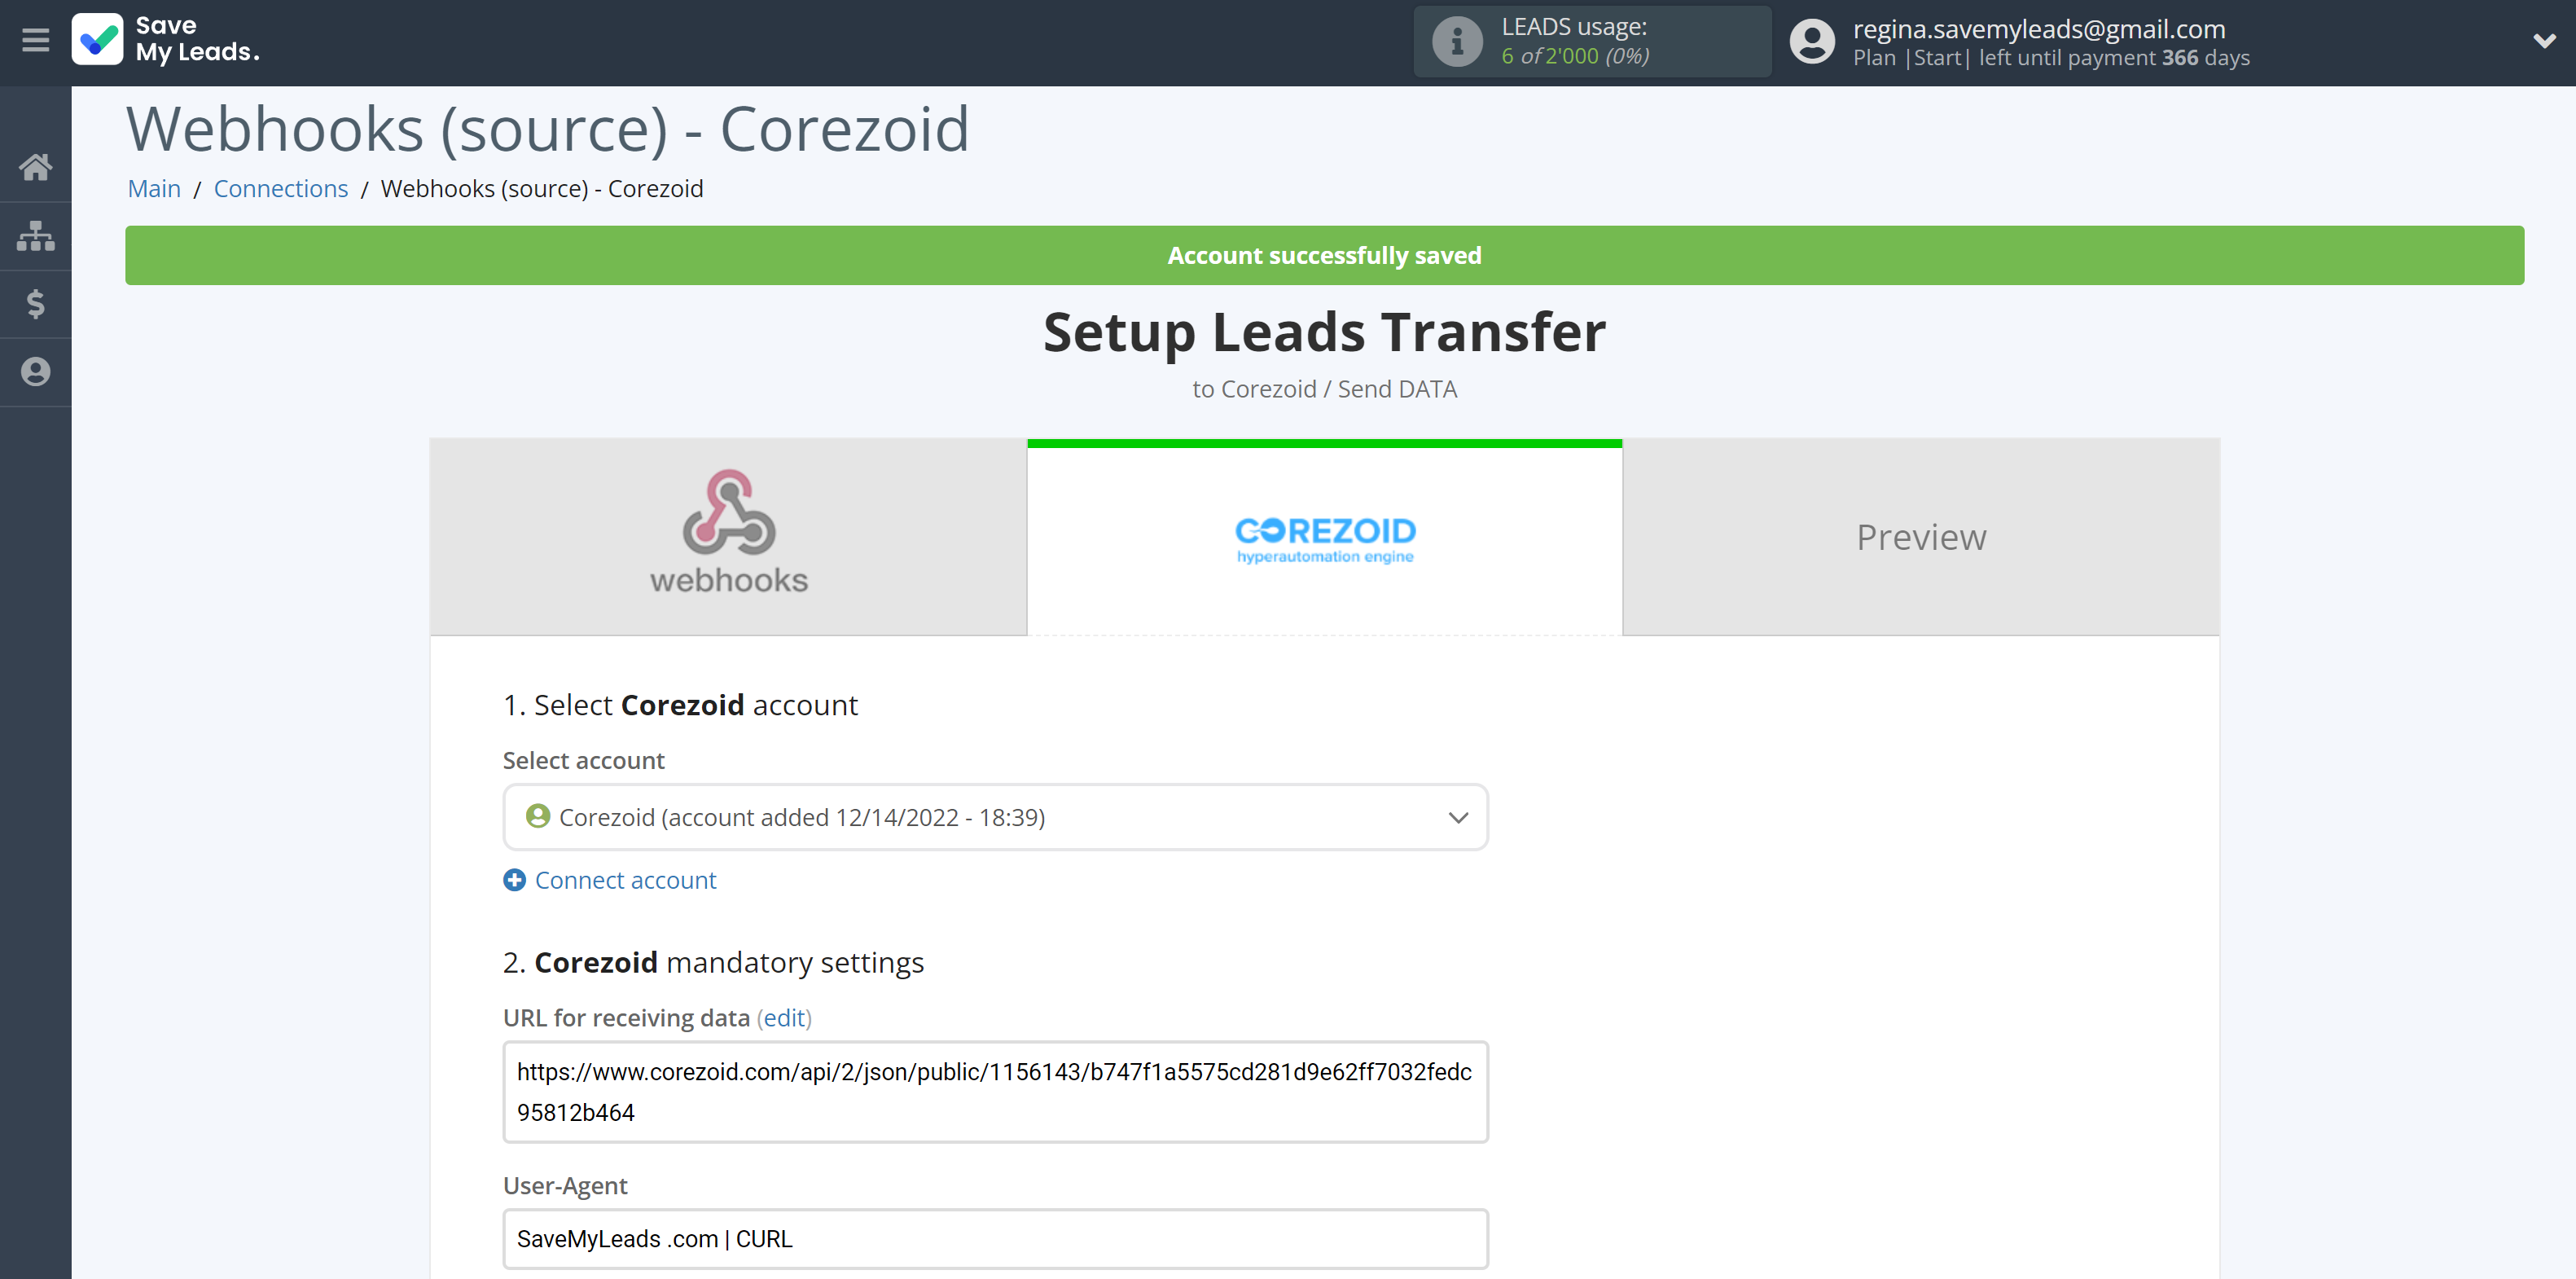Click the LEADS usage info icon
This screenshot has height=1279, width=2576.
1457,42
